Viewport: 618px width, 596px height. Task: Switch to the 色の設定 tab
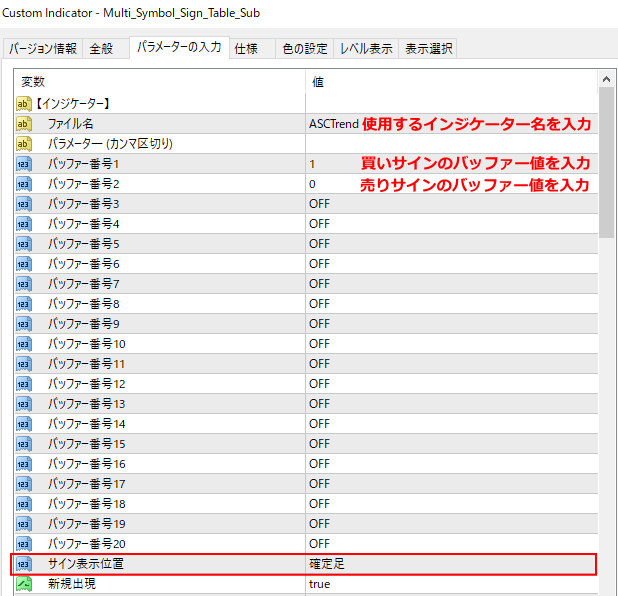(x=305, y=48)
